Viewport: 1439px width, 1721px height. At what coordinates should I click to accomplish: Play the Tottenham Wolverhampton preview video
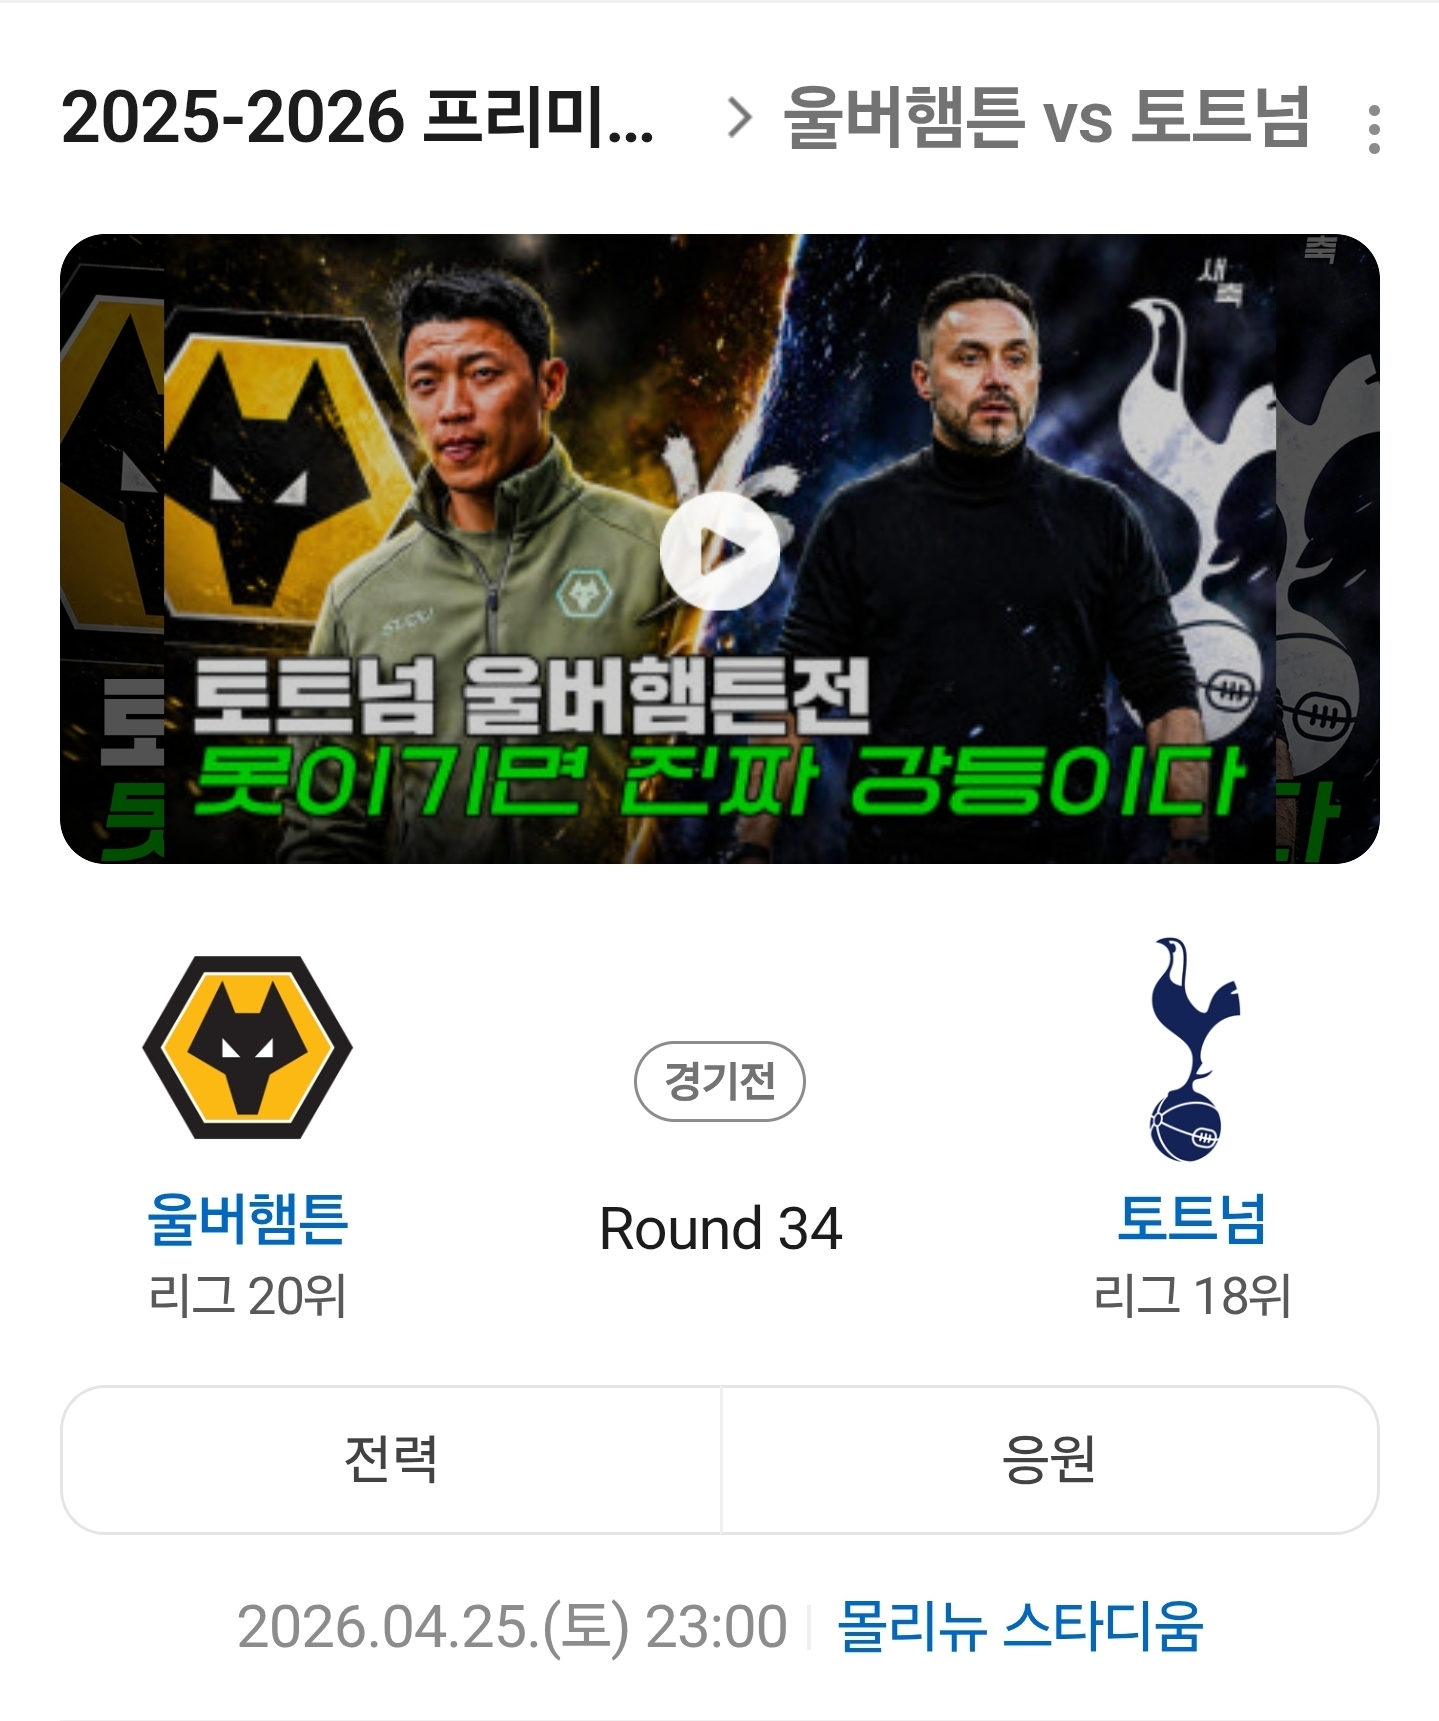coord(719,550)
